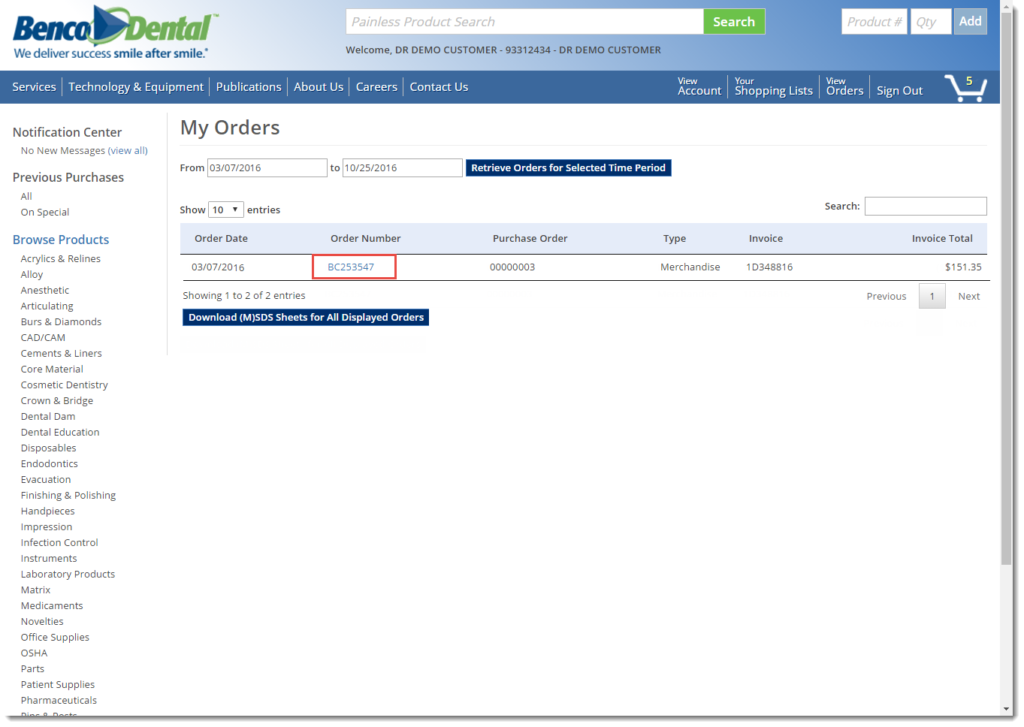Image resolution: width=1024 pixels, height=727 pixels.
Task: Click Sign Out in the navigation bar
Action: 898,89
